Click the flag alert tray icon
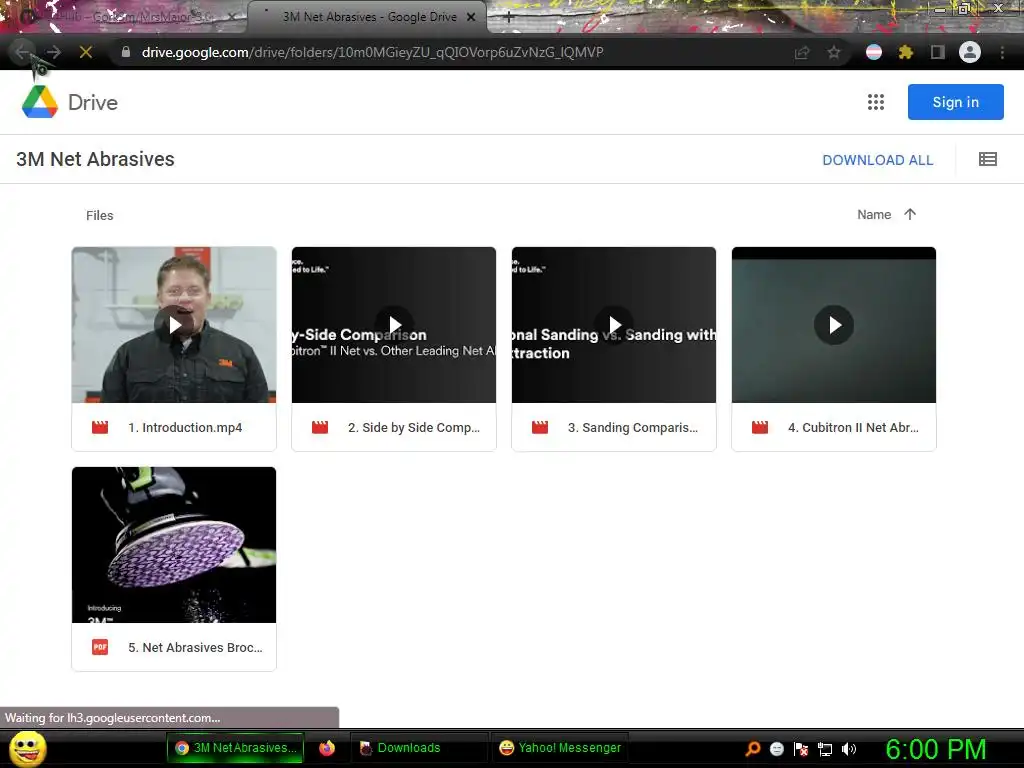Viewport: 1024px width, 768px height. pyautogui.click(x=801, y=749)
